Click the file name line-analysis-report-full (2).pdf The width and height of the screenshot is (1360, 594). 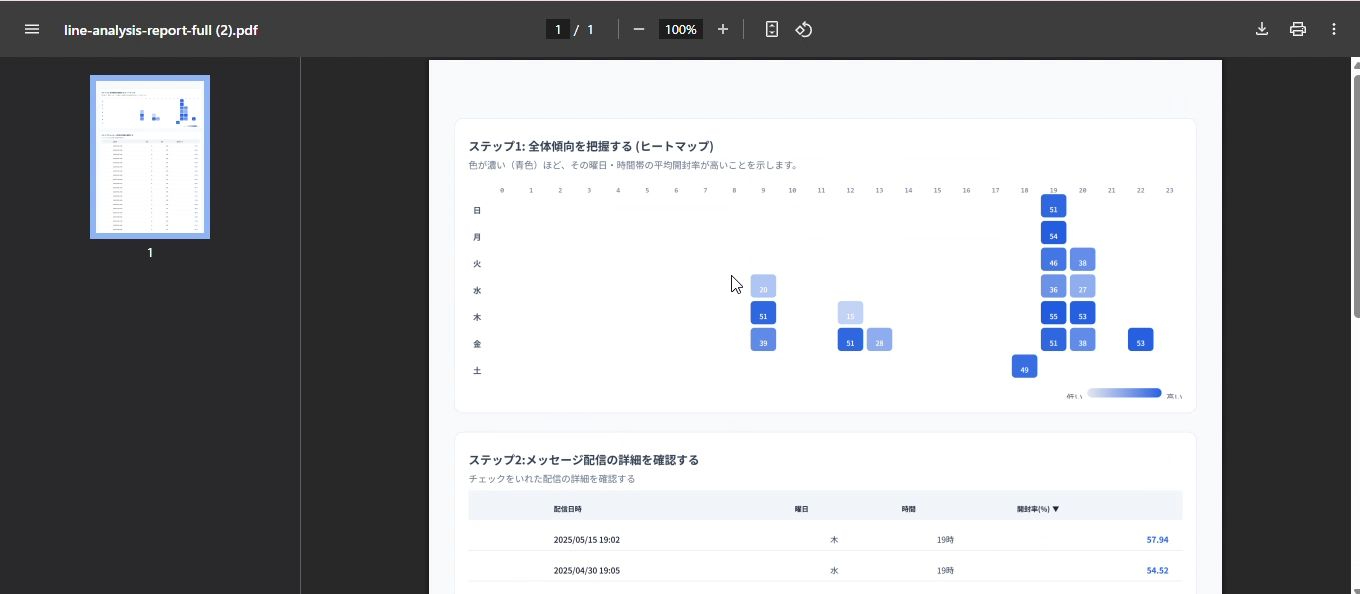click(161, 30)
